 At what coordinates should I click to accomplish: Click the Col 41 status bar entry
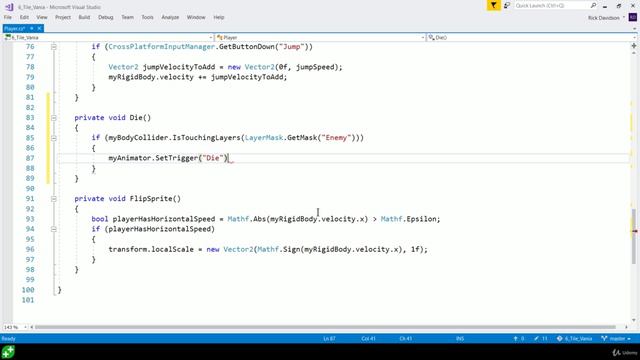368,338
